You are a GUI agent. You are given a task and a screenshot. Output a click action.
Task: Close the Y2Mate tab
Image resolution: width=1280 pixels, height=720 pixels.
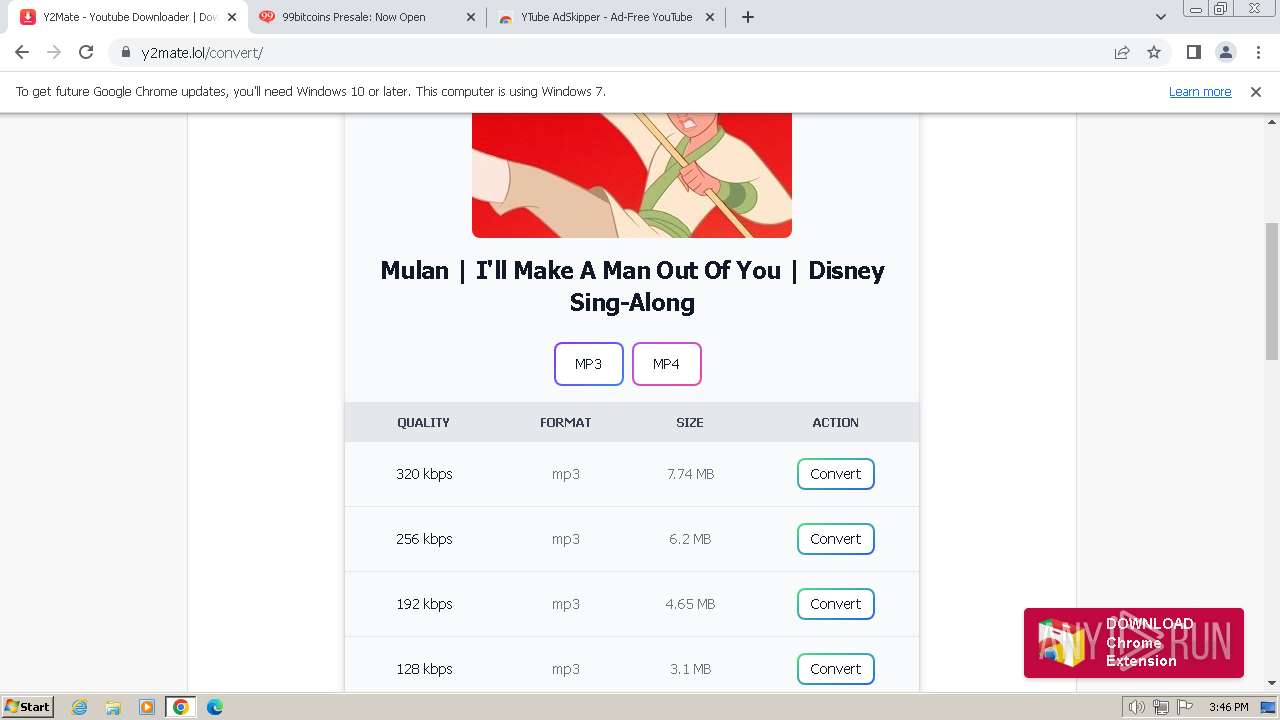tap(232, 17)
